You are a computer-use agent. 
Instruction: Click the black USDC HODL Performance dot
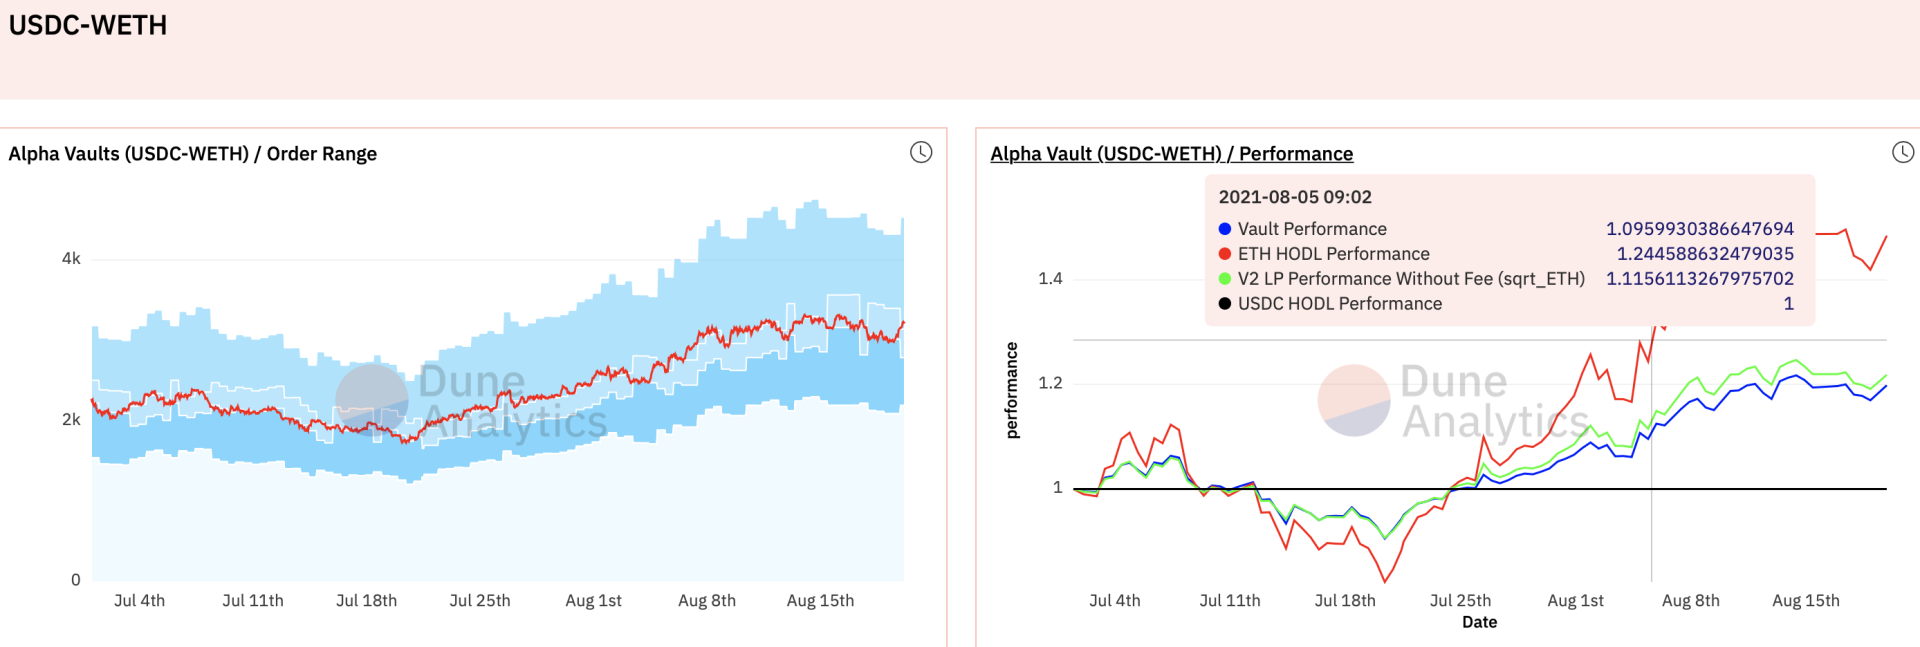[1225, 304]
